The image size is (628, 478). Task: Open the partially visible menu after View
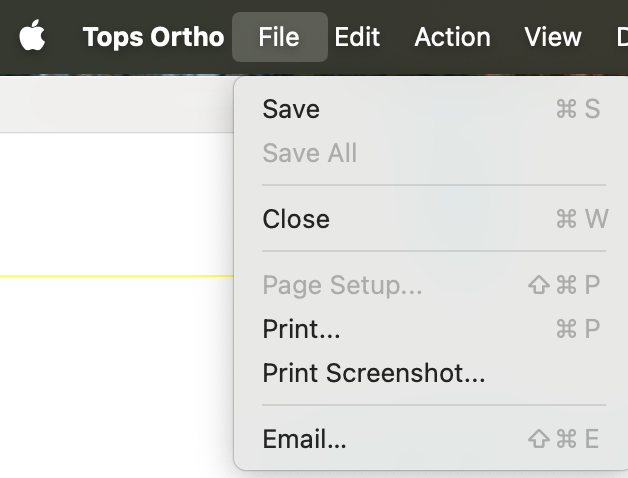click(621, 37)
